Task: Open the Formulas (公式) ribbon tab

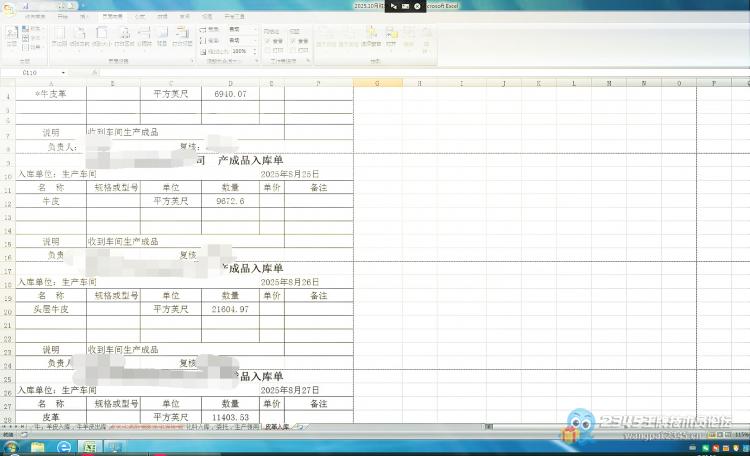Action: 139,17
